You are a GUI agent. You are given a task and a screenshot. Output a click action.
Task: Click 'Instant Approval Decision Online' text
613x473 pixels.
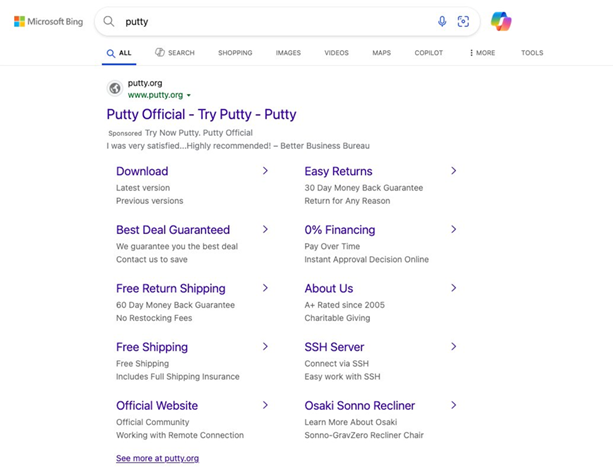(366, 260)
